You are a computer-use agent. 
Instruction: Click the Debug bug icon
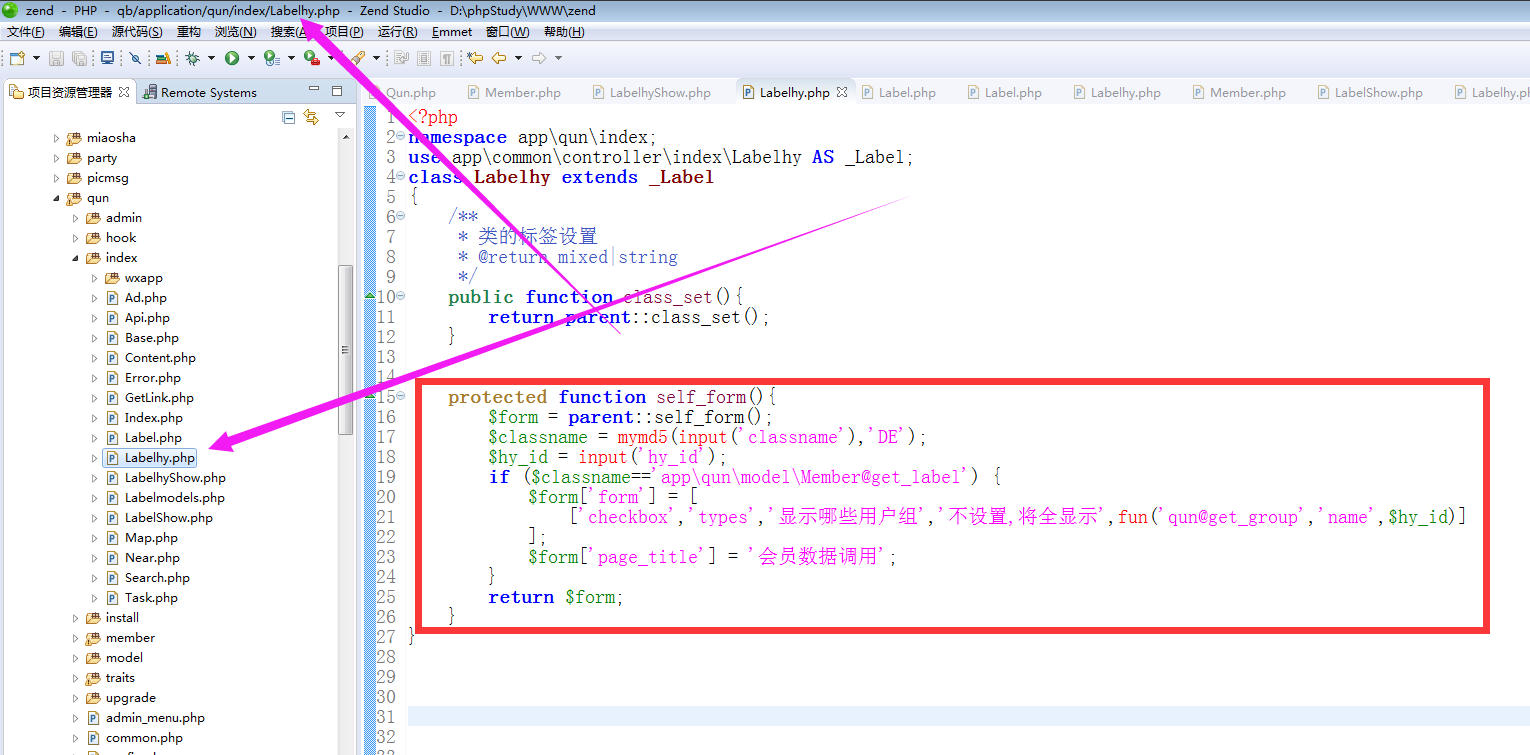(192, 58)
